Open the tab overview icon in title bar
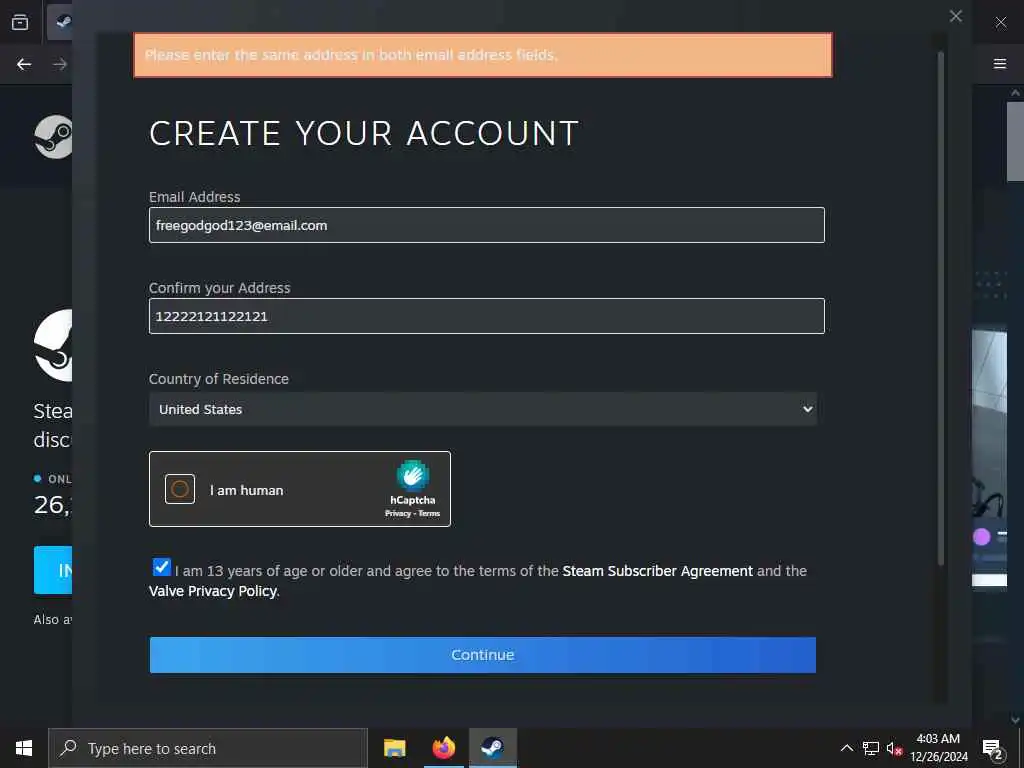The height and width of the screenshot is (768, 1024). pos(20,22)
